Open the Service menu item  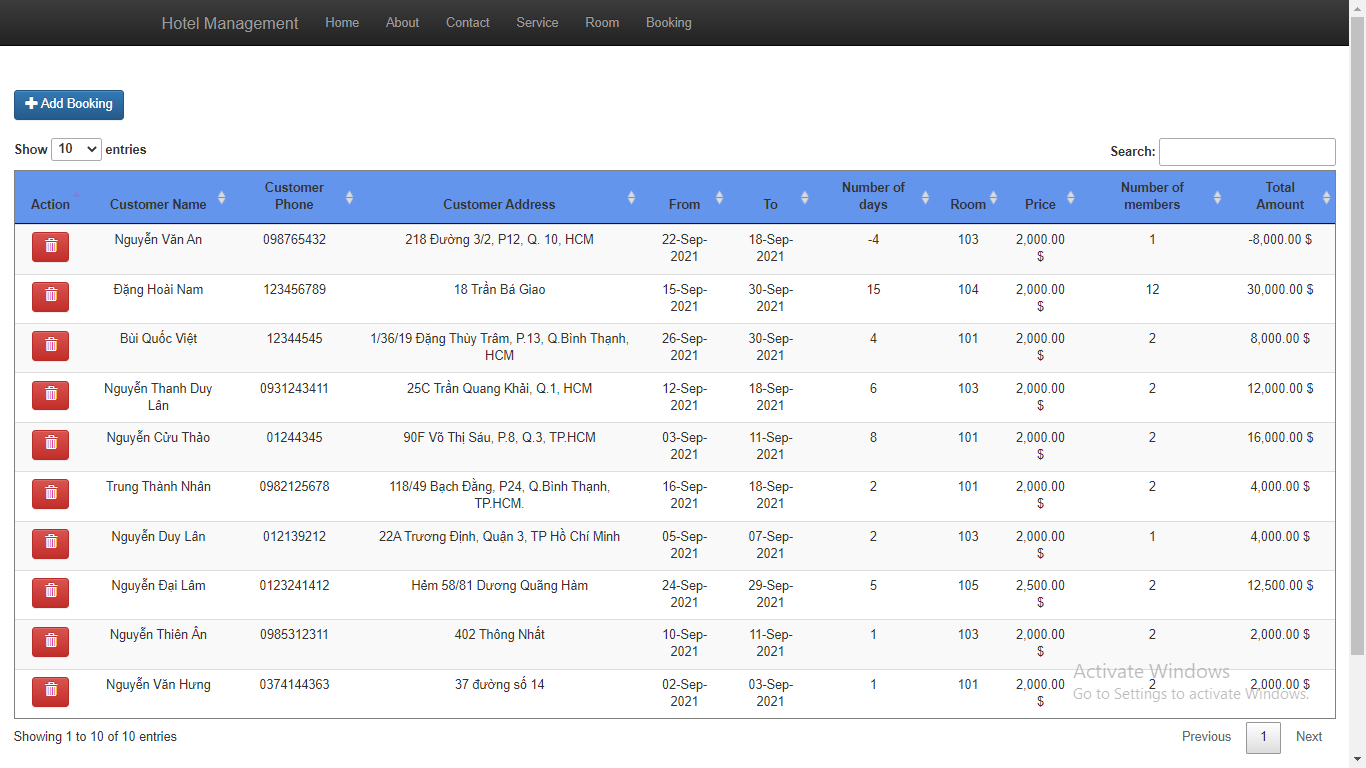[537, 22]
